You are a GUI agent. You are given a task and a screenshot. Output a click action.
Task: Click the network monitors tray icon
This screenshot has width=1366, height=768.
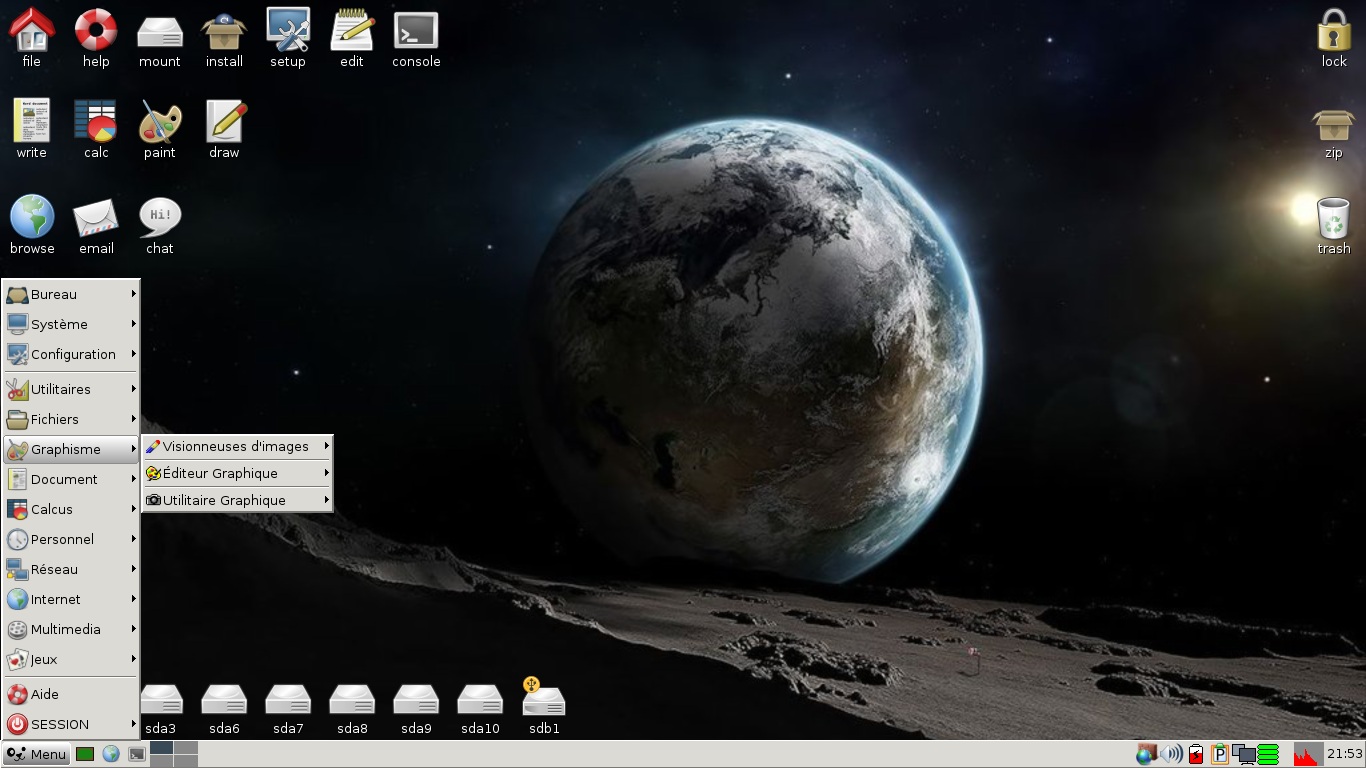pyautogui.click(x=1244, y=754)
